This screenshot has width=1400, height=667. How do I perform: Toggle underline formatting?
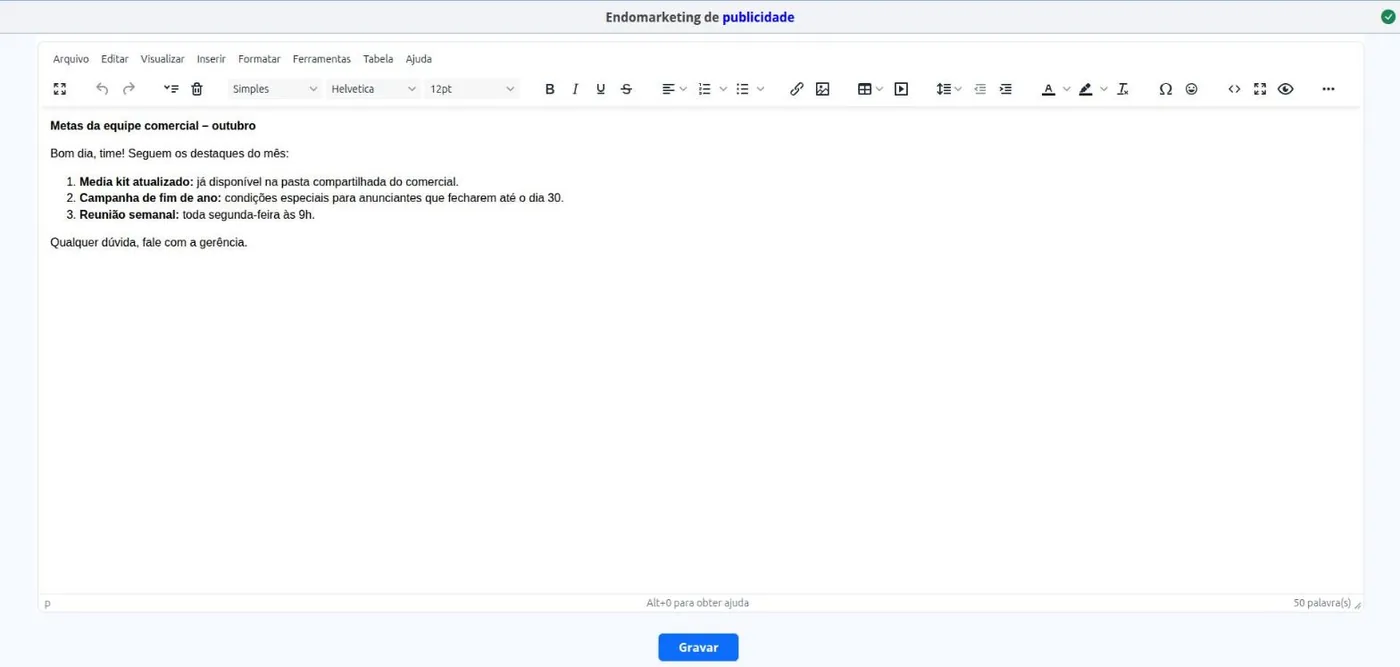click(x=601, y=89)
